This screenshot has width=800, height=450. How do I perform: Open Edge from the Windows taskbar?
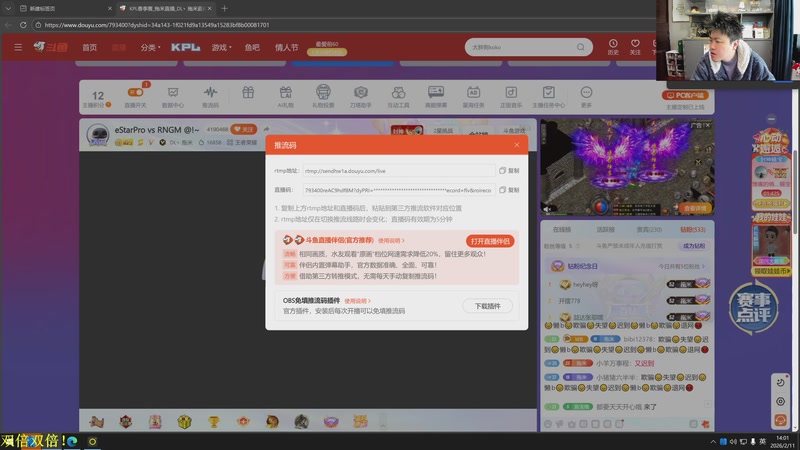[x=72, y=441]
